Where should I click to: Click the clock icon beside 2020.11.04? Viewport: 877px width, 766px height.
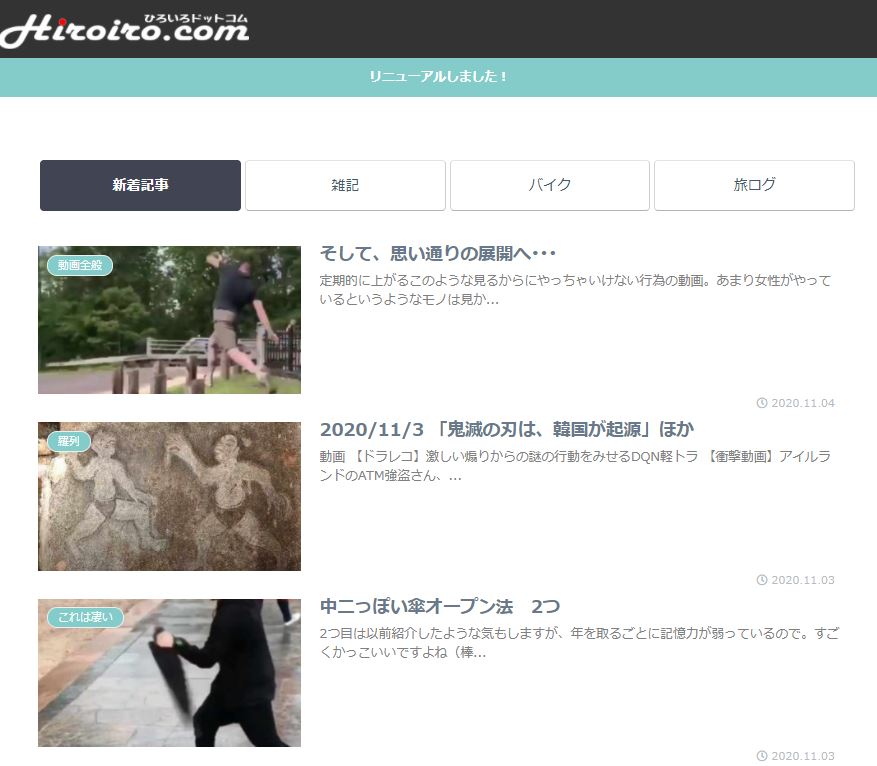[762, 403]
